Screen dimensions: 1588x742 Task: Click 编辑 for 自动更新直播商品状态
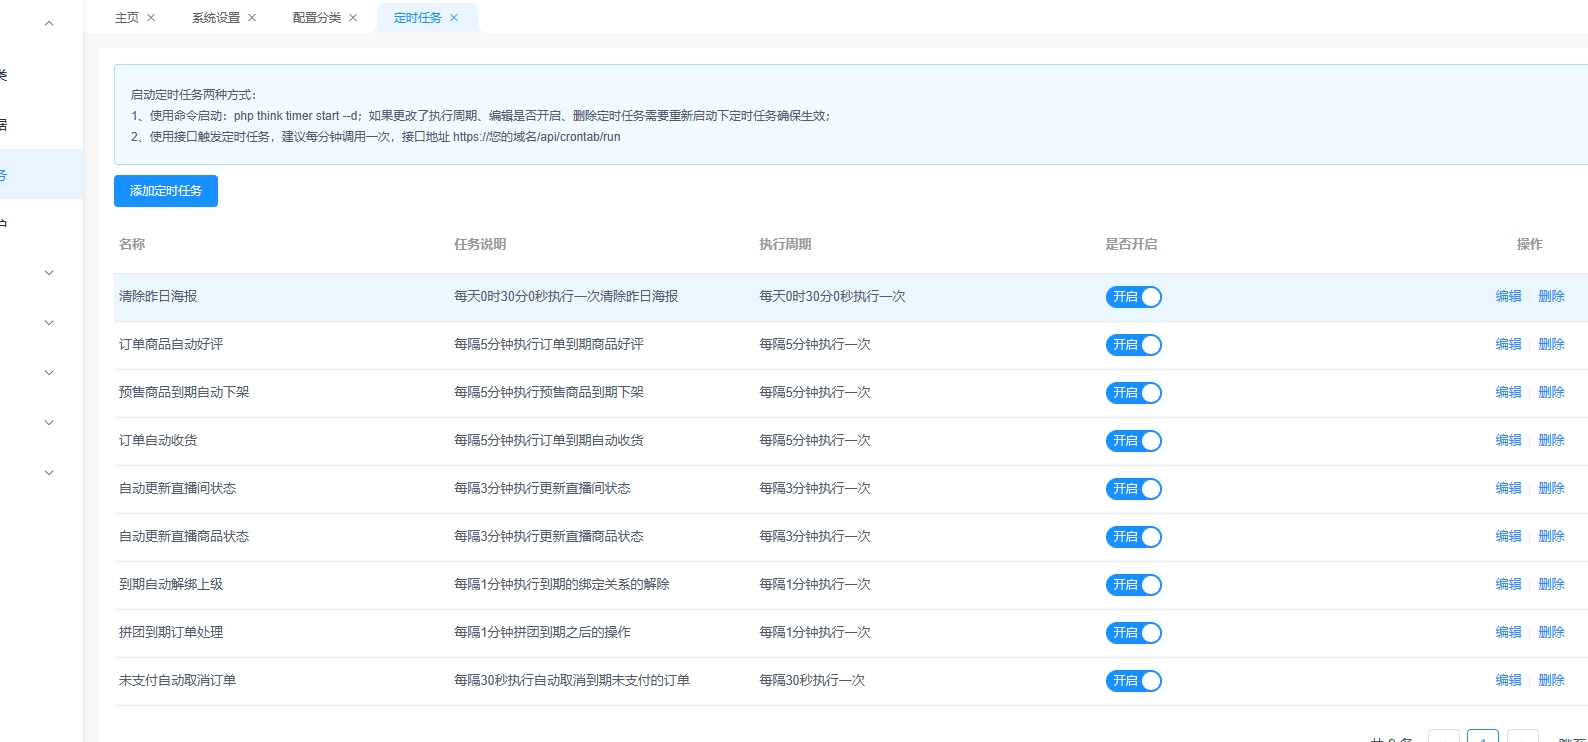tap(1508, 536)
